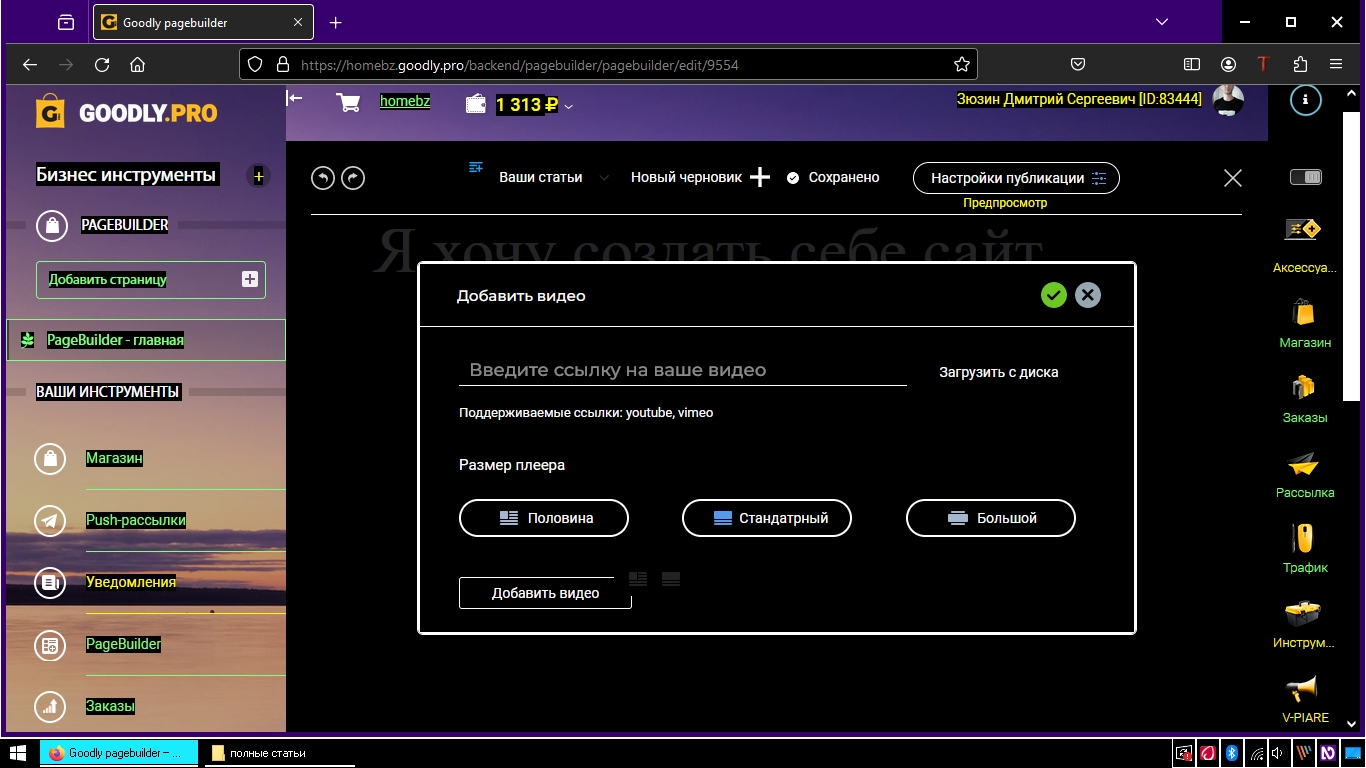Open PageBuilder in the left sidebar tools
Viewport: 1366px width, 768px height.
coord(123,644)
